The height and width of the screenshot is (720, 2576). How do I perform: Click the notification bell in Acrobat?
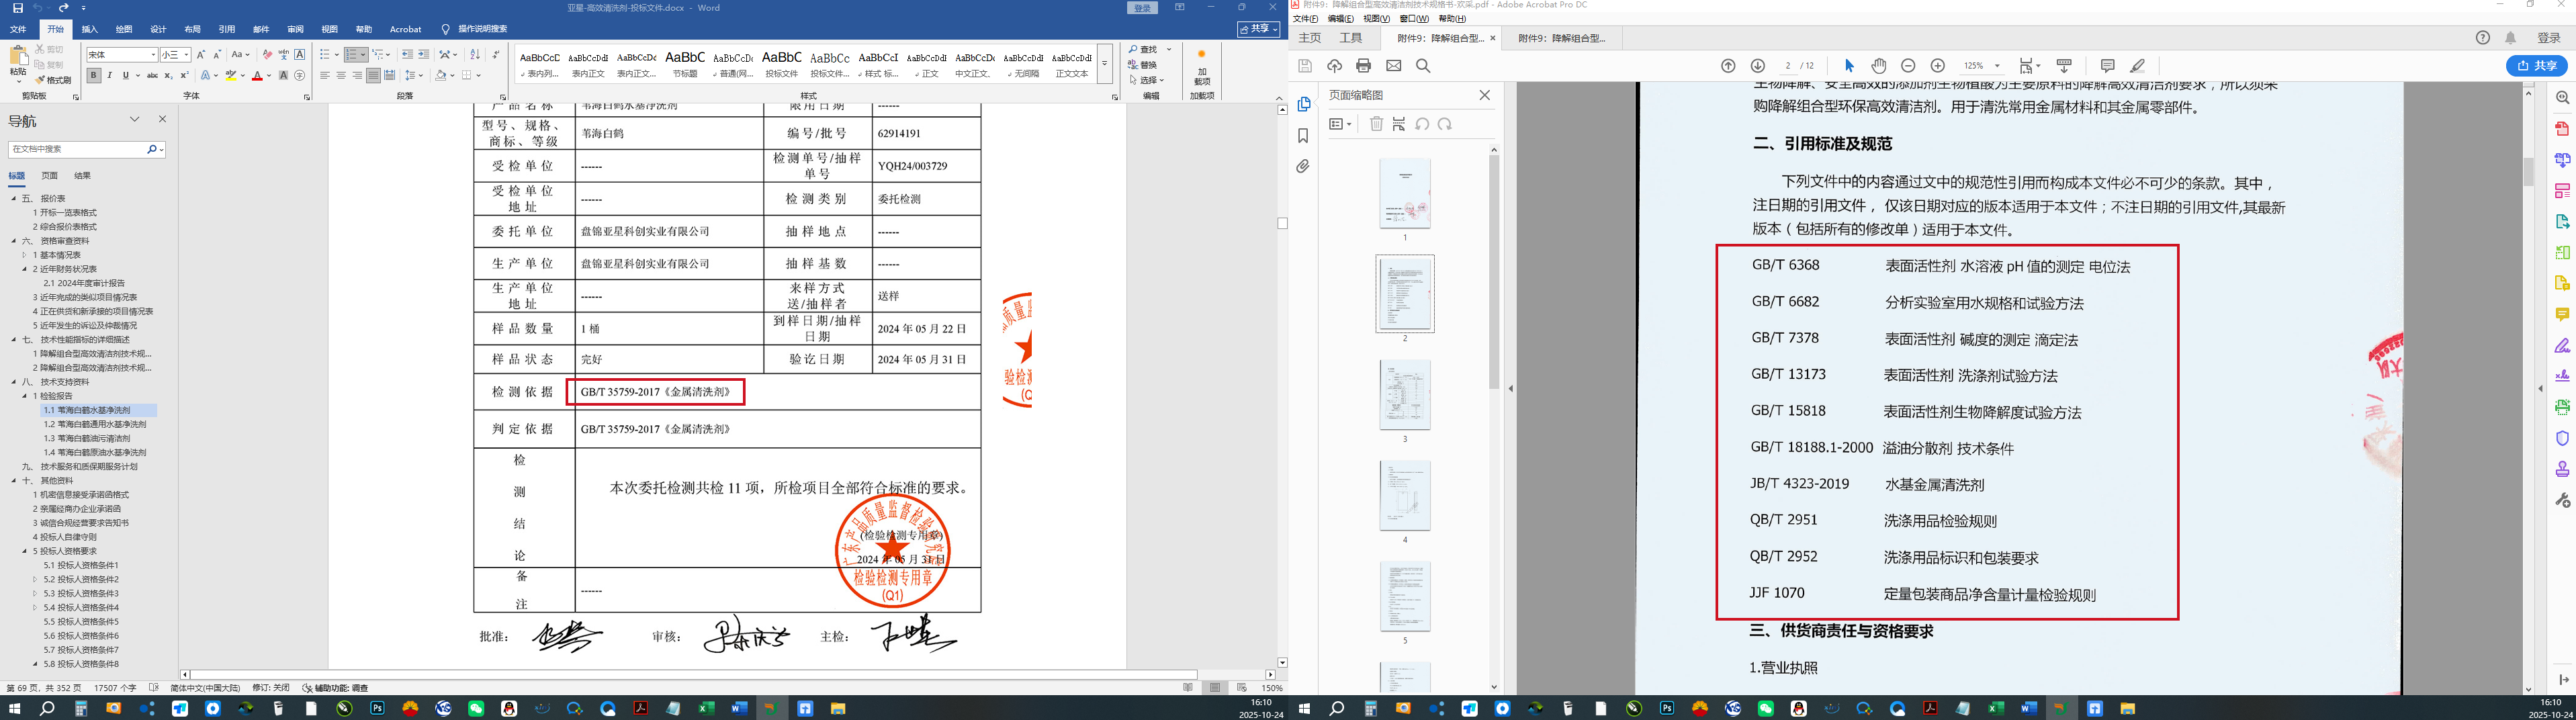click(x=2510, y=38)
